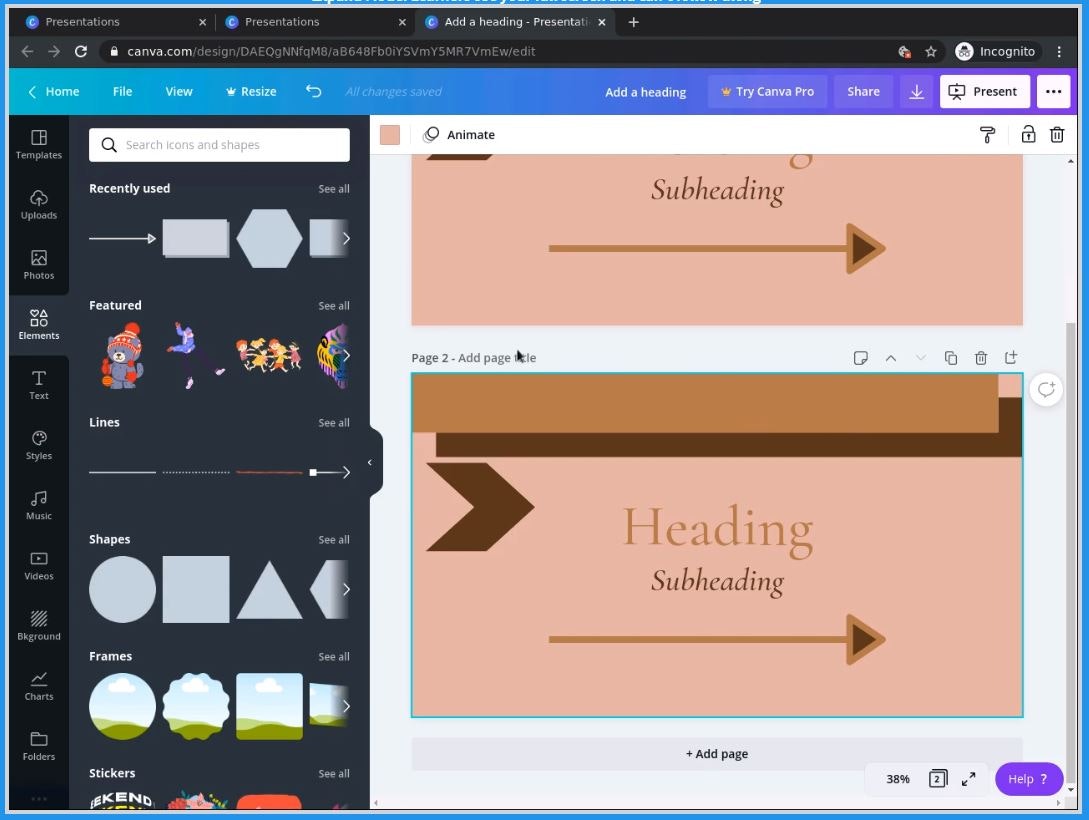Click the copy style paint roller icon
Viewport: 1089px width, 820px height.
pos(987,135)
